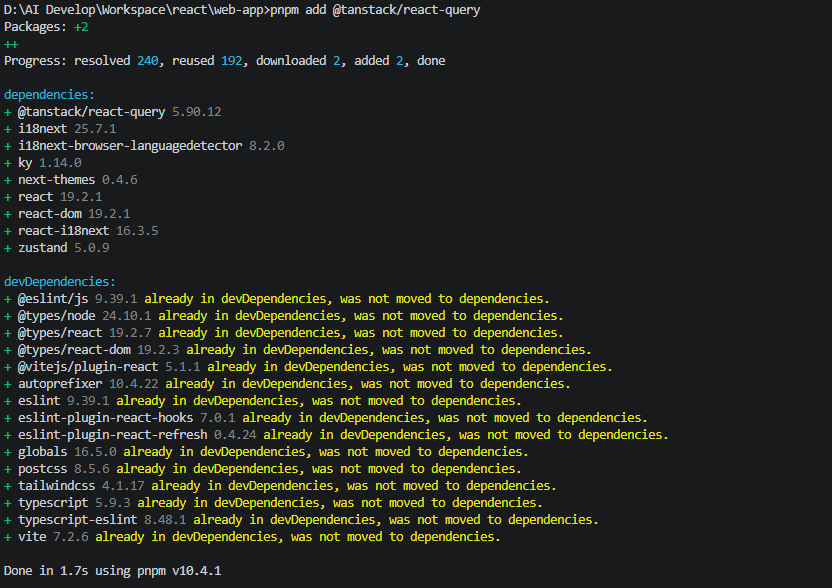The image size is (832, 588).
Task: Click the 'next-themes 0.4.6' line
Action: point(71,180)
